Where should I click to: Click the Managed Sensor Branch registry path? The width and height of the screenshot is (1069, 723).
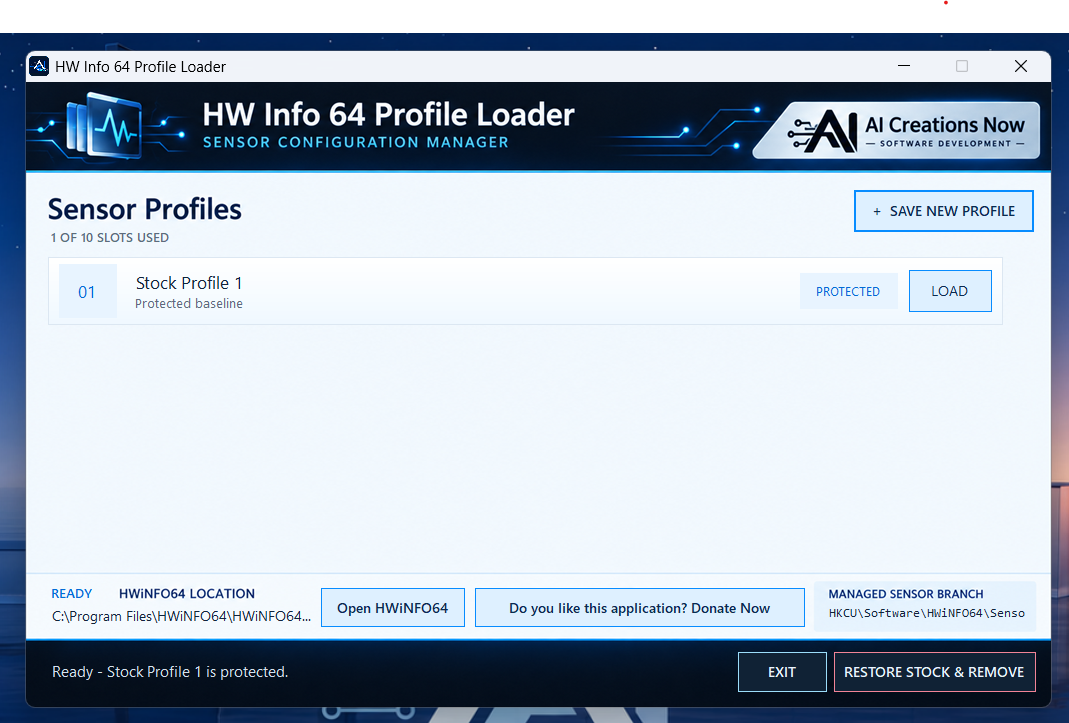pos(927,613)
